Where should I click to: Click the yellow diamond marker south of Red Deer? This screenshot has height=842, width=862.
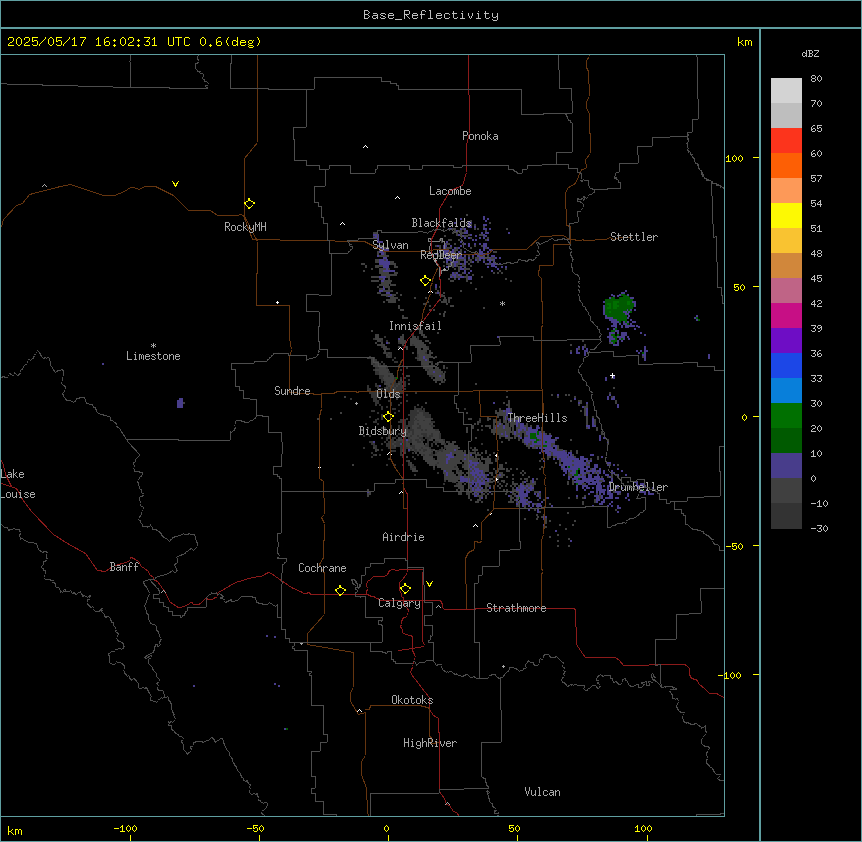[x=425, y=281]
